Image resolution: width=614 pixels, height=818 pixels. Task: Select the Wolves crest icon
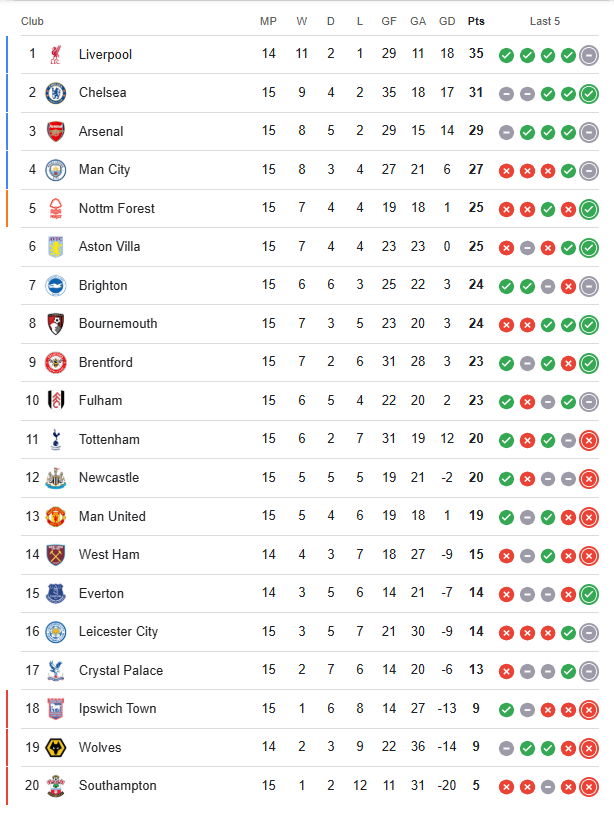tap(55, 747)
